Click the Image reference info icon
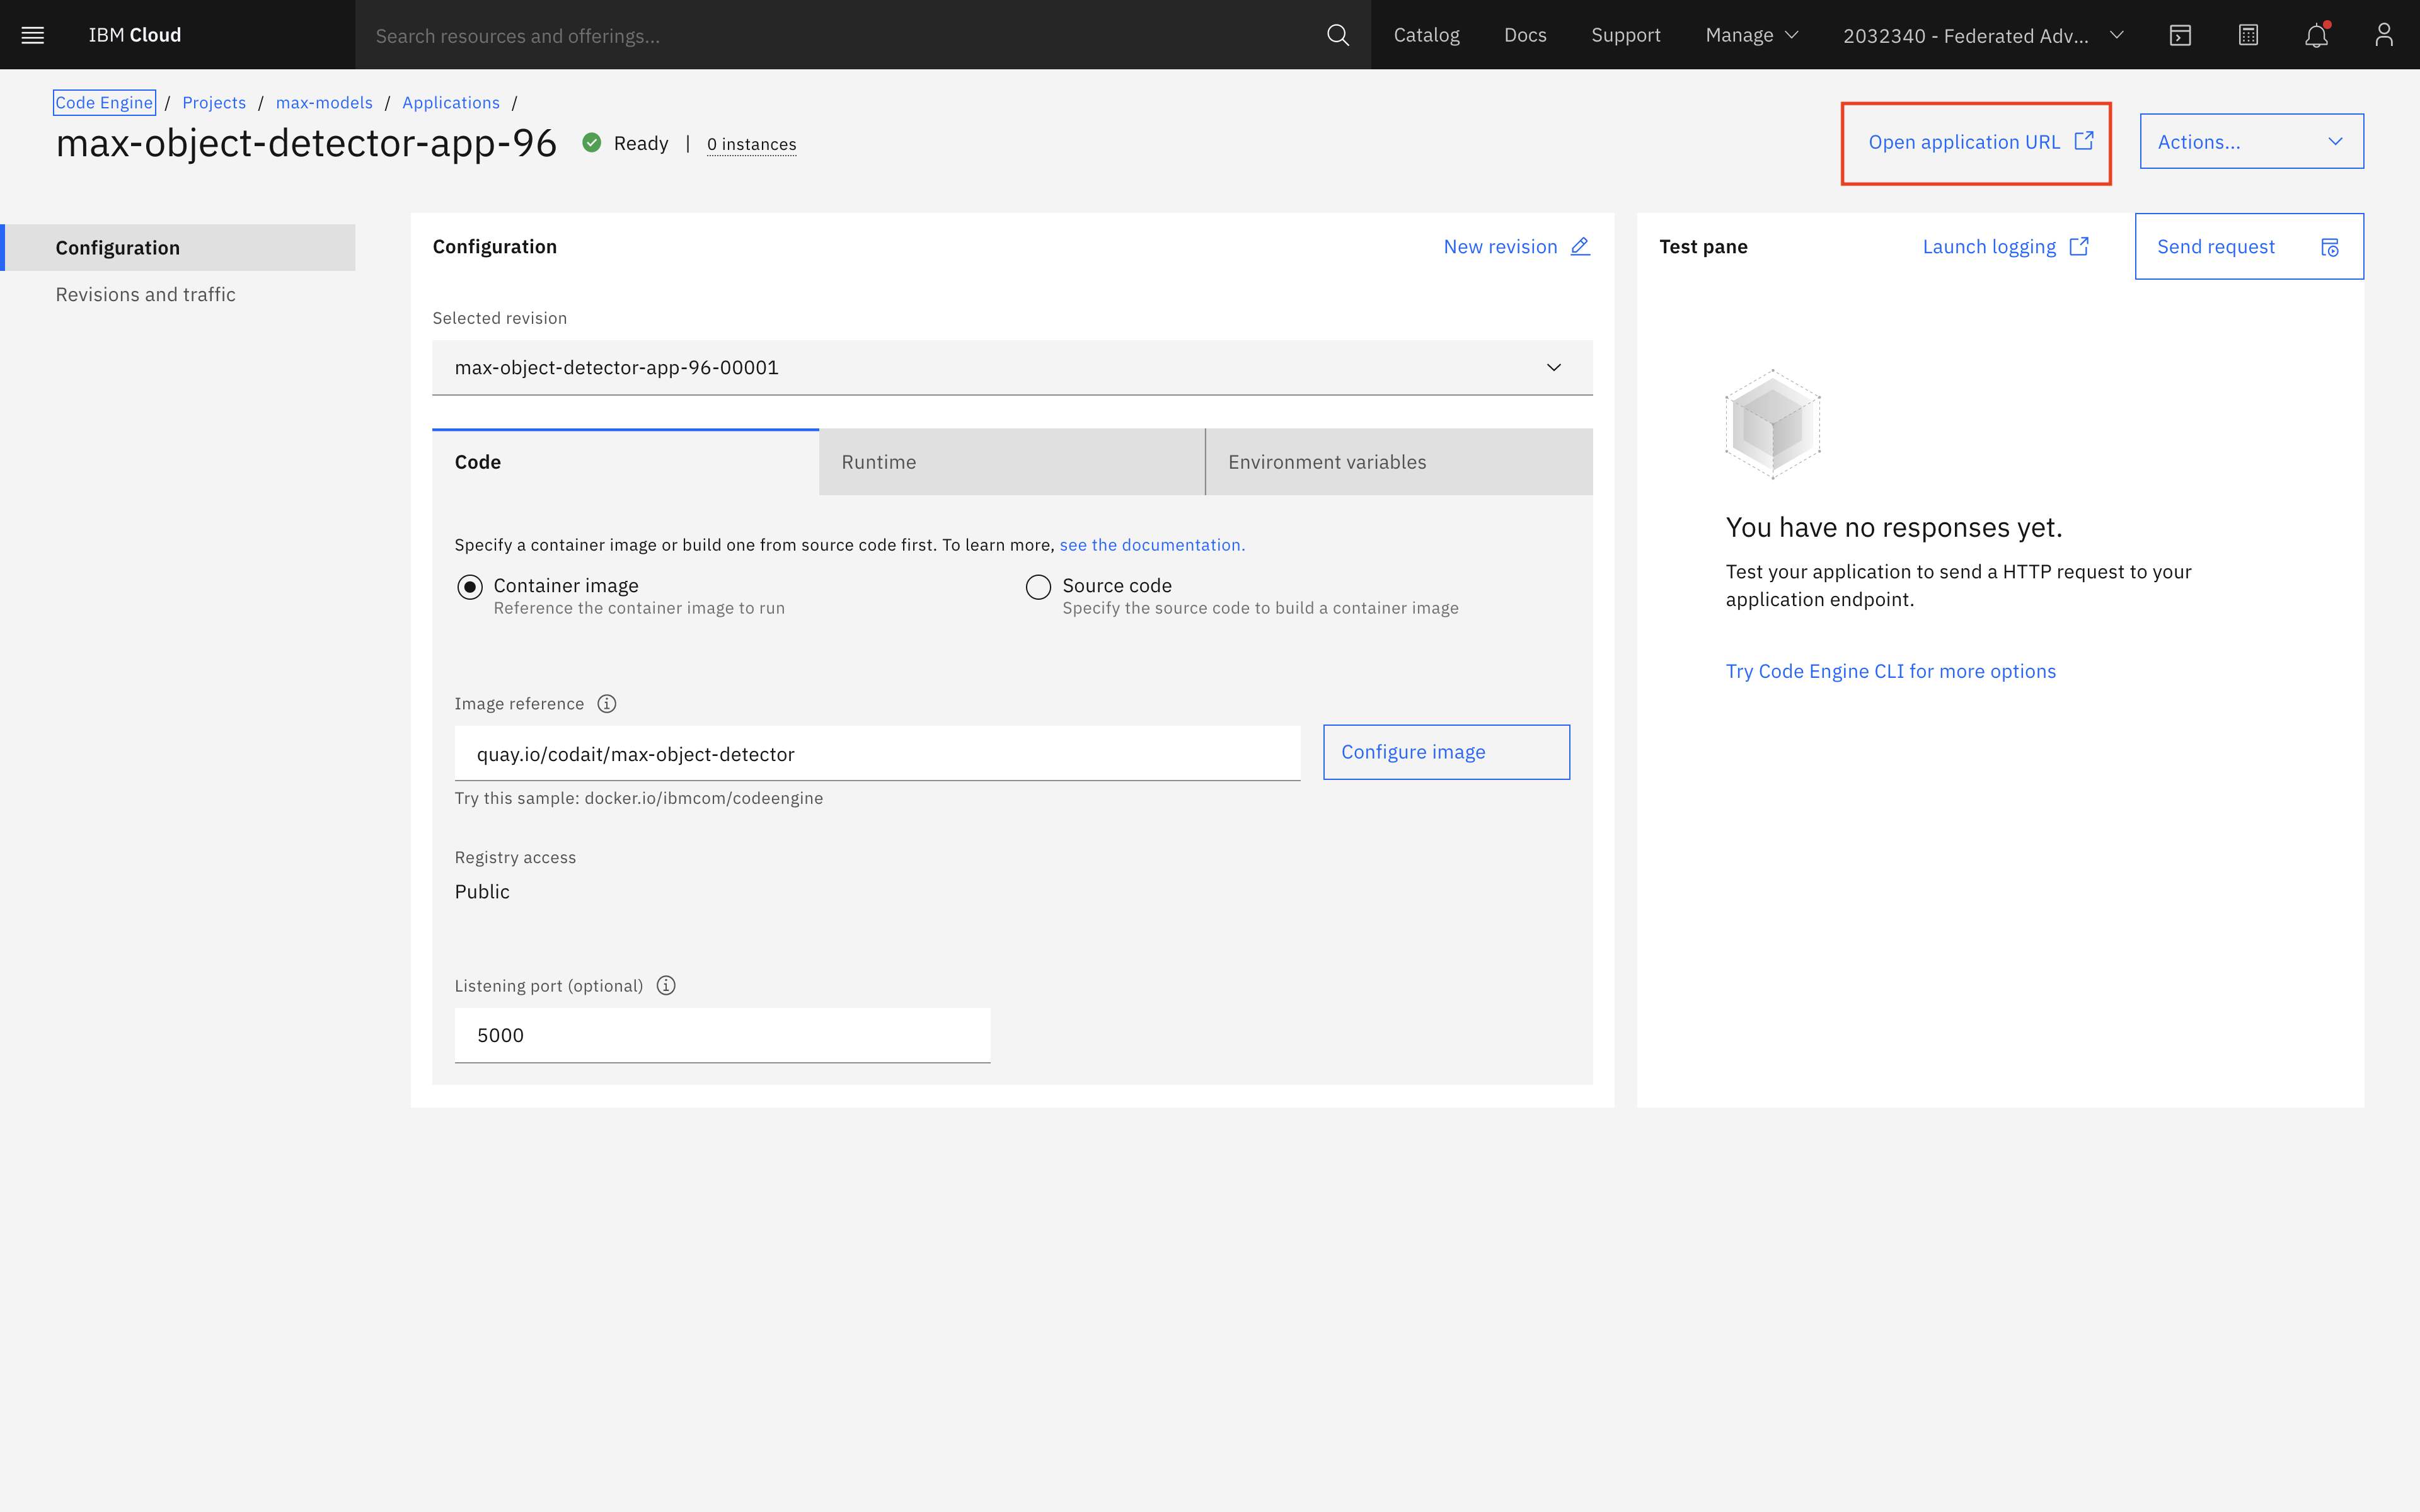The height and width of the screenshot is (1512, 2420). [607, 704]
